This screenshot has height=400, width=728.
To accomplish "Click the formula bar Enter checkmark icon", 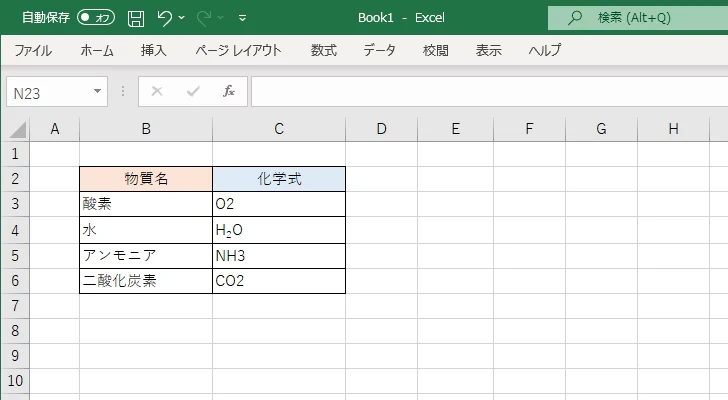I will 193,91.
